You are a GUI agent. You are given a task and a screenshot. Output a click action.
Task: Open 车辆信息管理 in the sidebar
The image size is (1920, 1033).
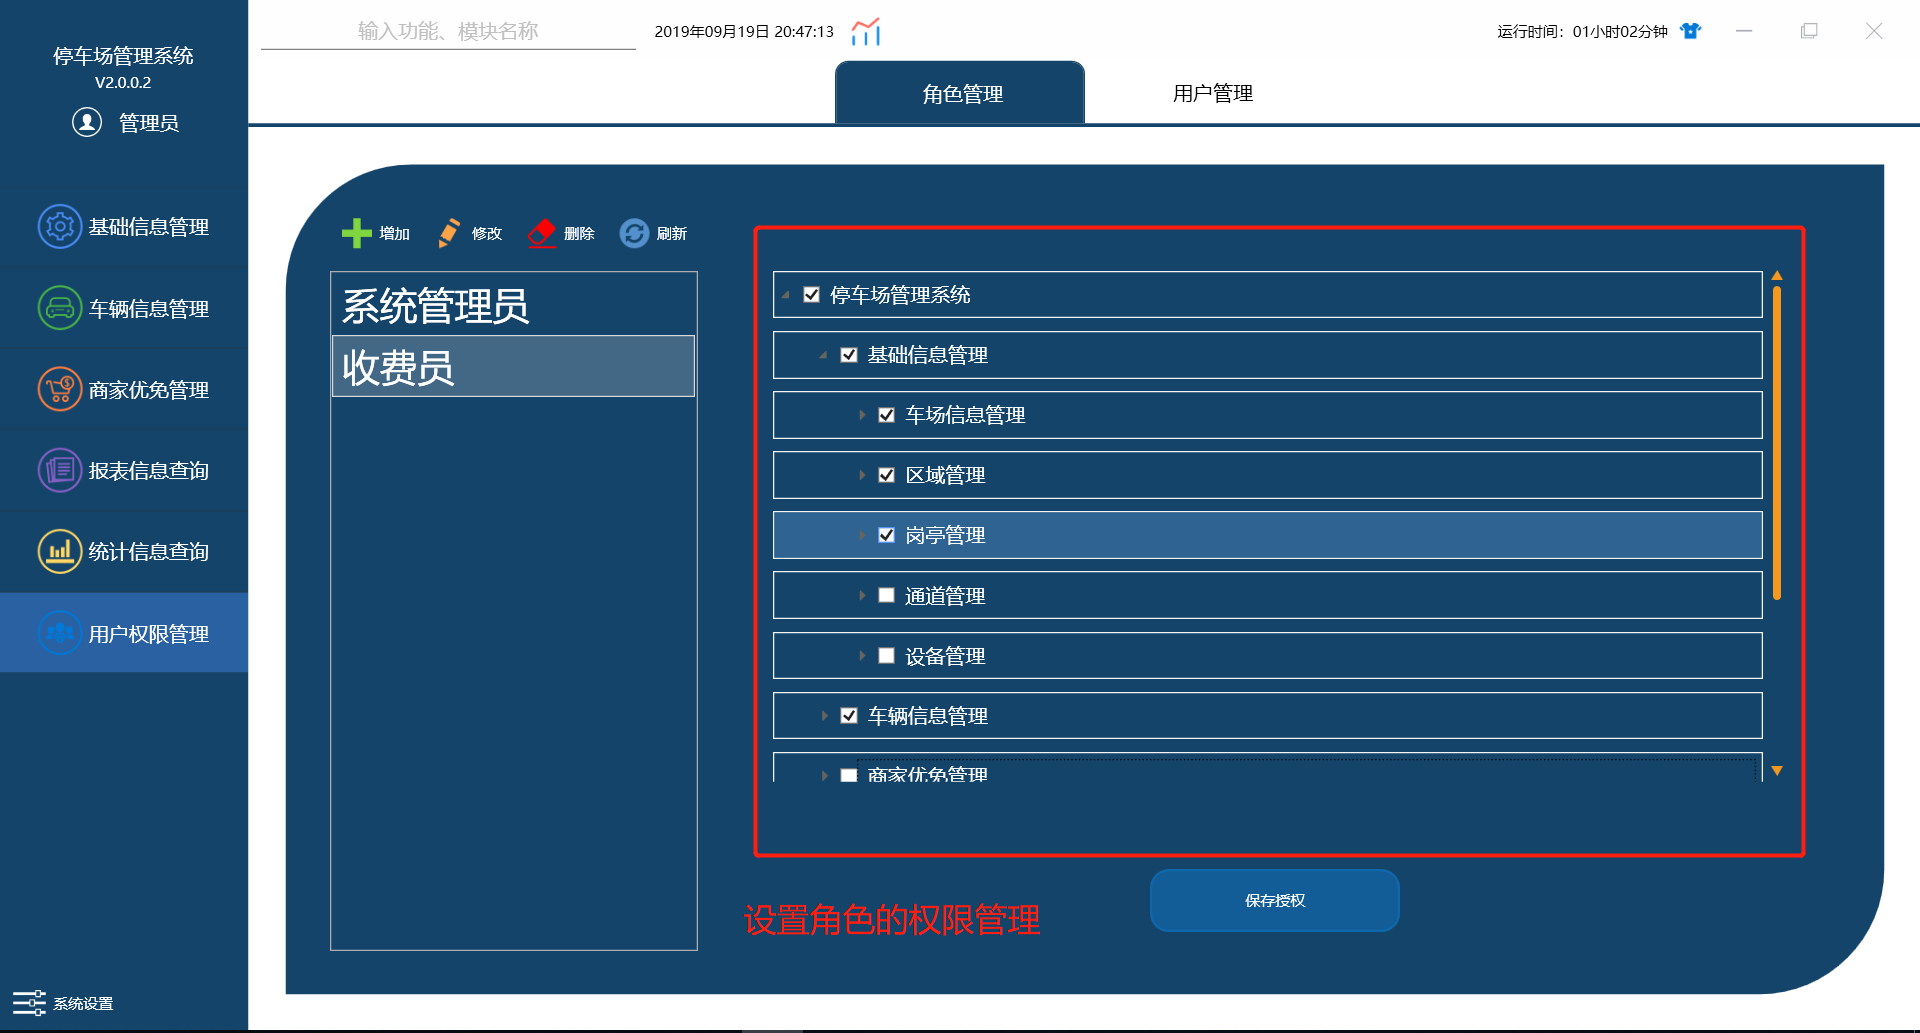point(124,308)
